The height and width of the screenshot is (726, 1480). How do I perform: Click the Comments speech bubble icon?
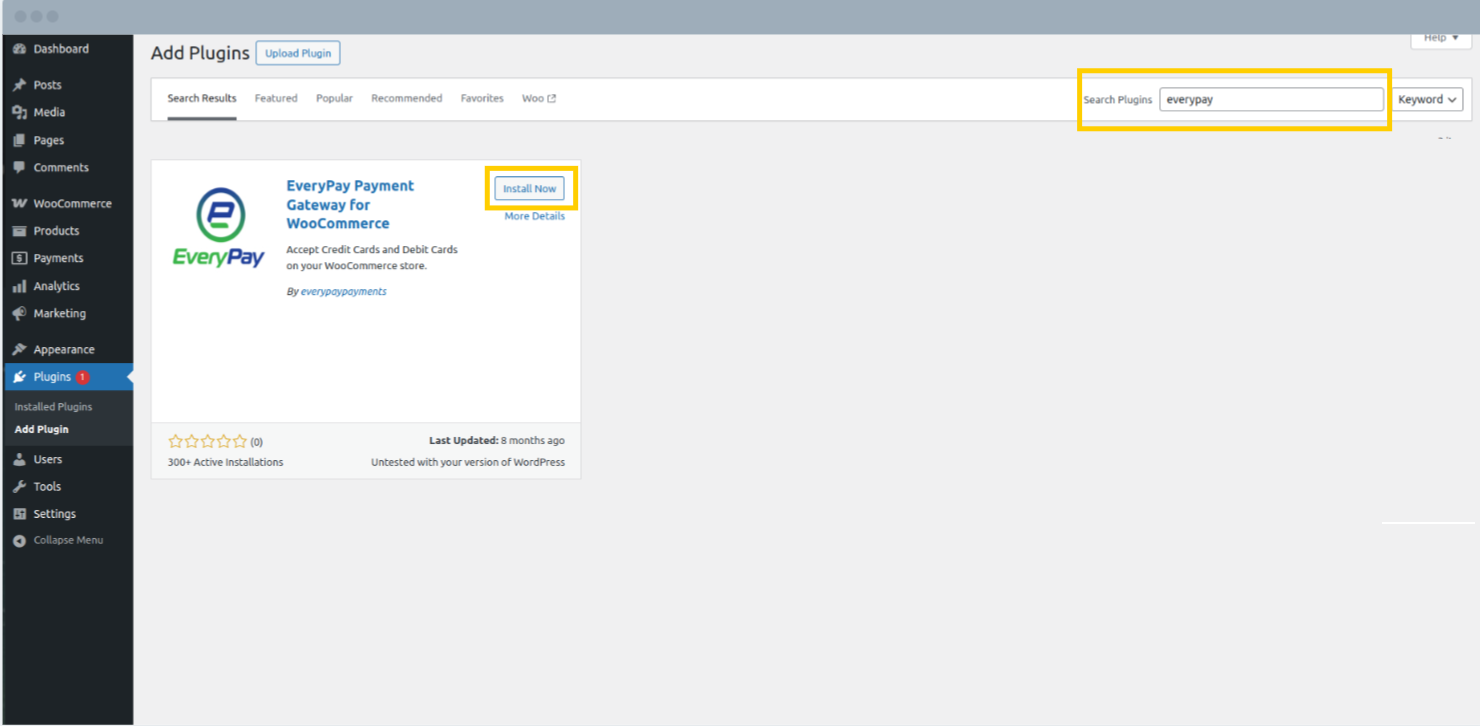pyautogui.click(x=19, y=168)
